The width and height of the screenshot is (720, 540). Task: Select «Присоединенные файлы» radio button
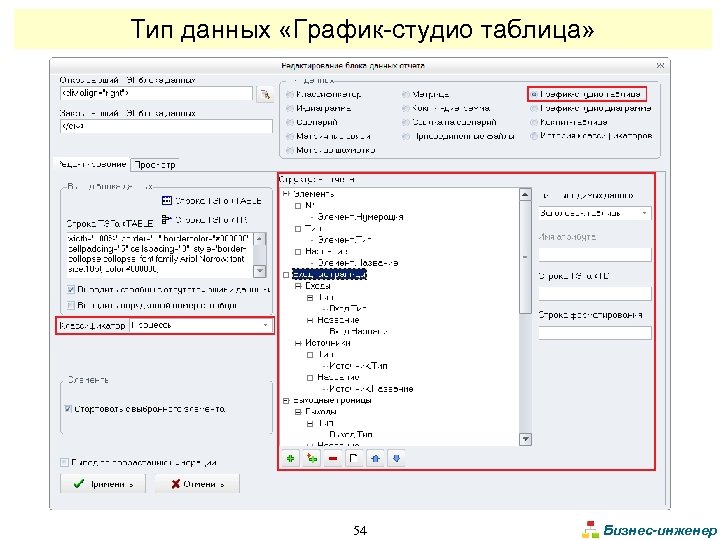[405, 136]
